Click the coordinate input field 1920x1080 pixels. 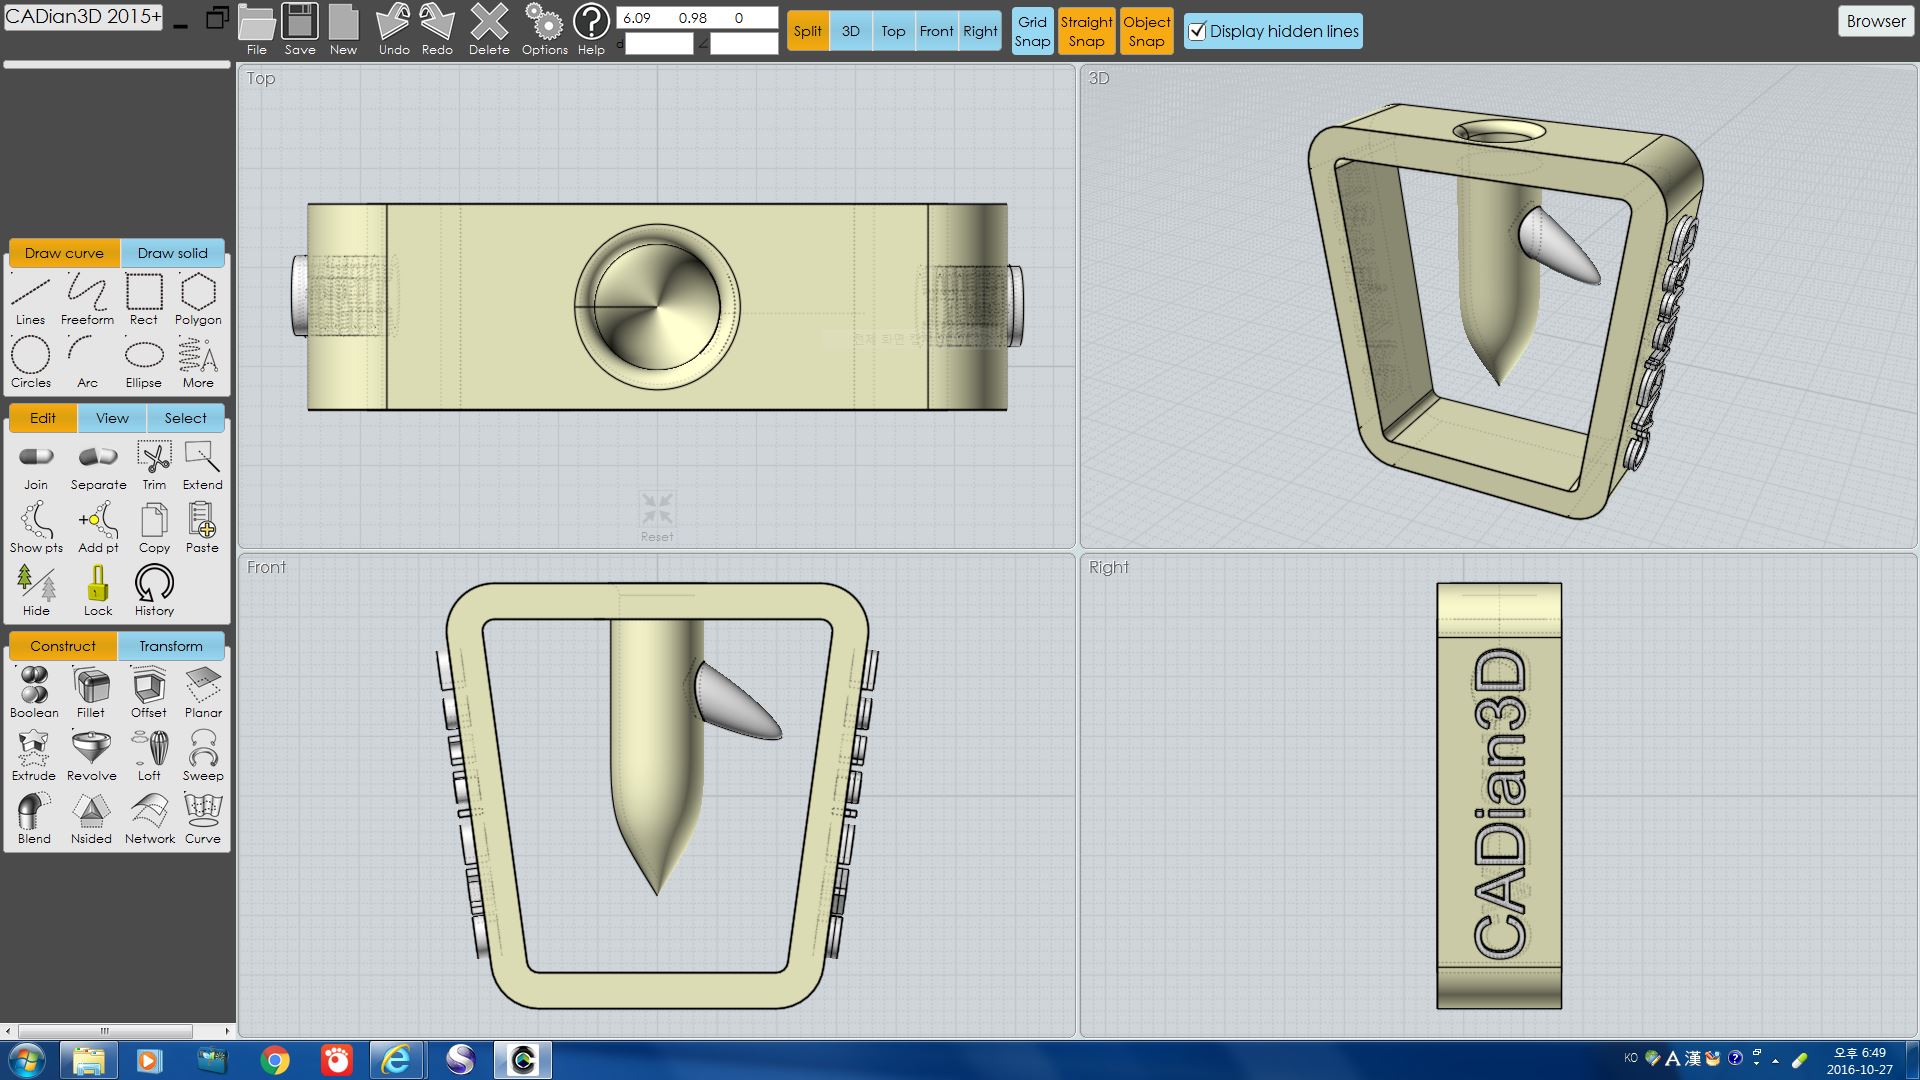coord(697,18)
